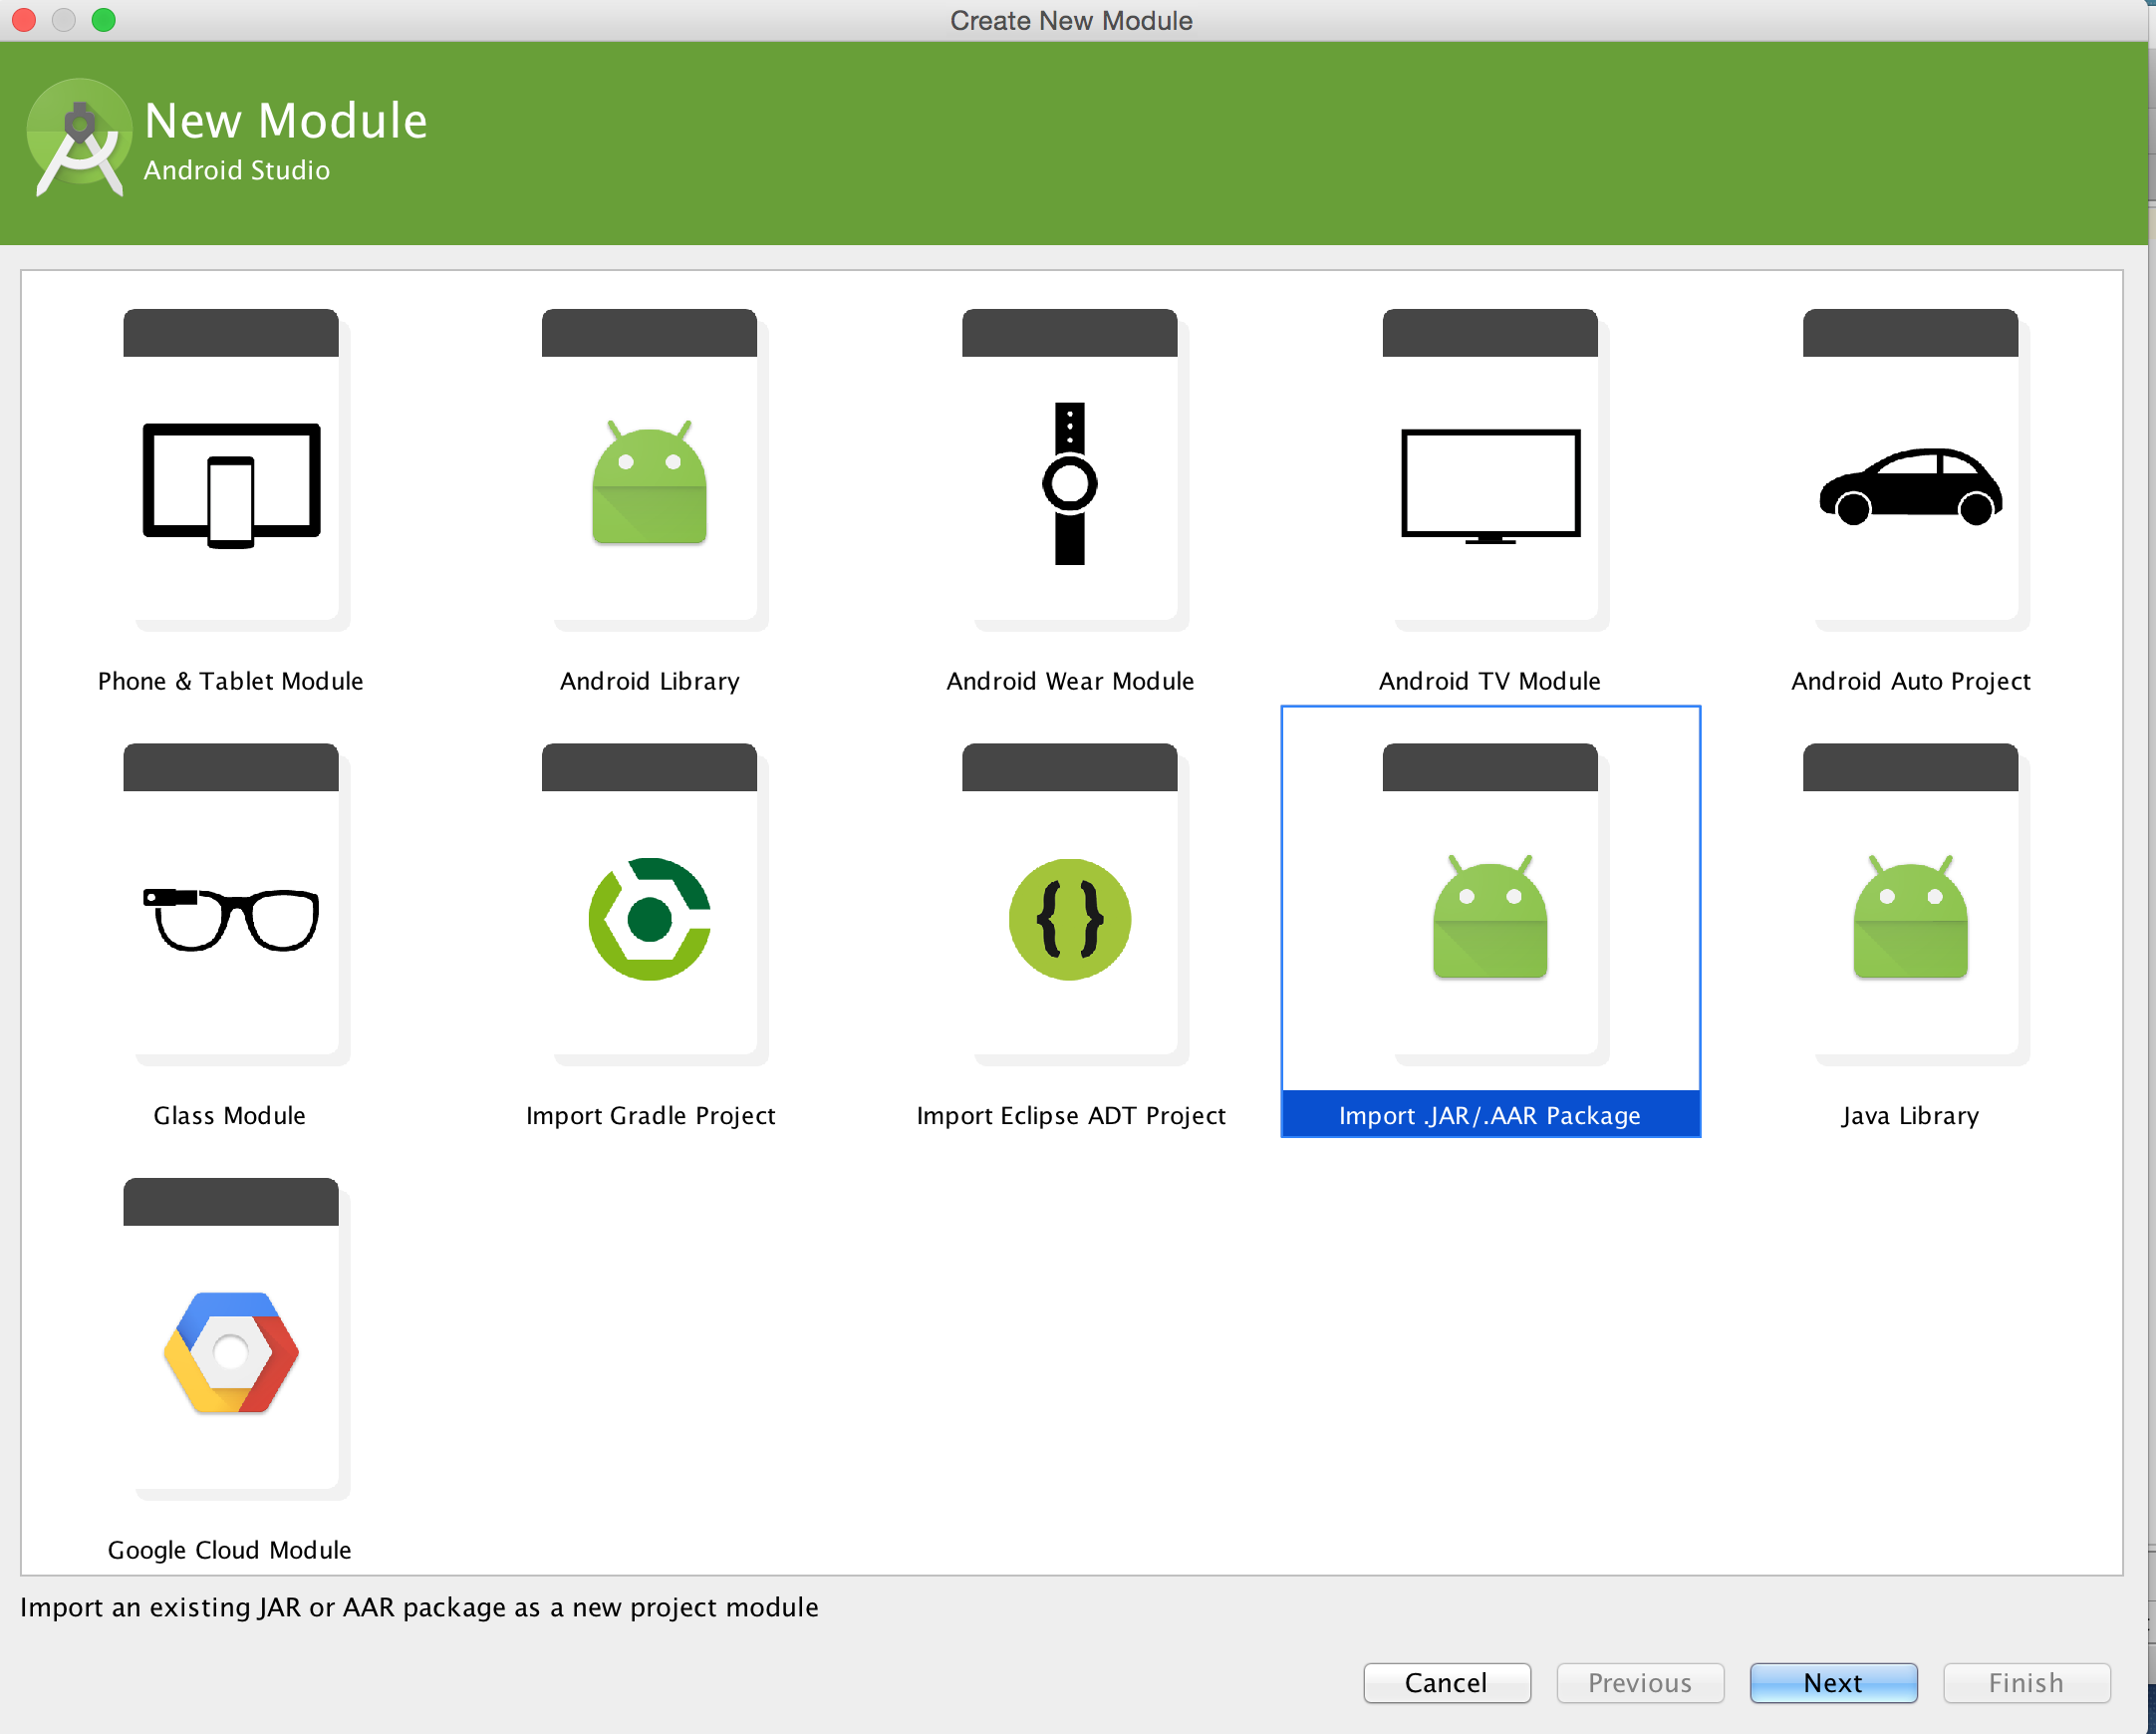The width and height of the screenshot is (2156, 1734).
Task: Choose the Android Auto car icon
Action: coord(1909,487)
